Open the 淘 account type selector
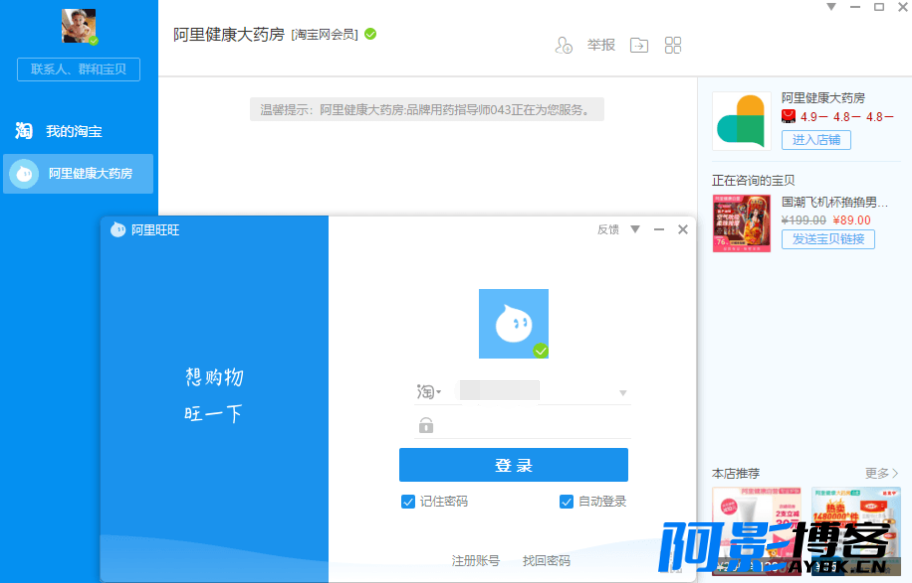Viewport: 912px width, 583px height. 429,392
